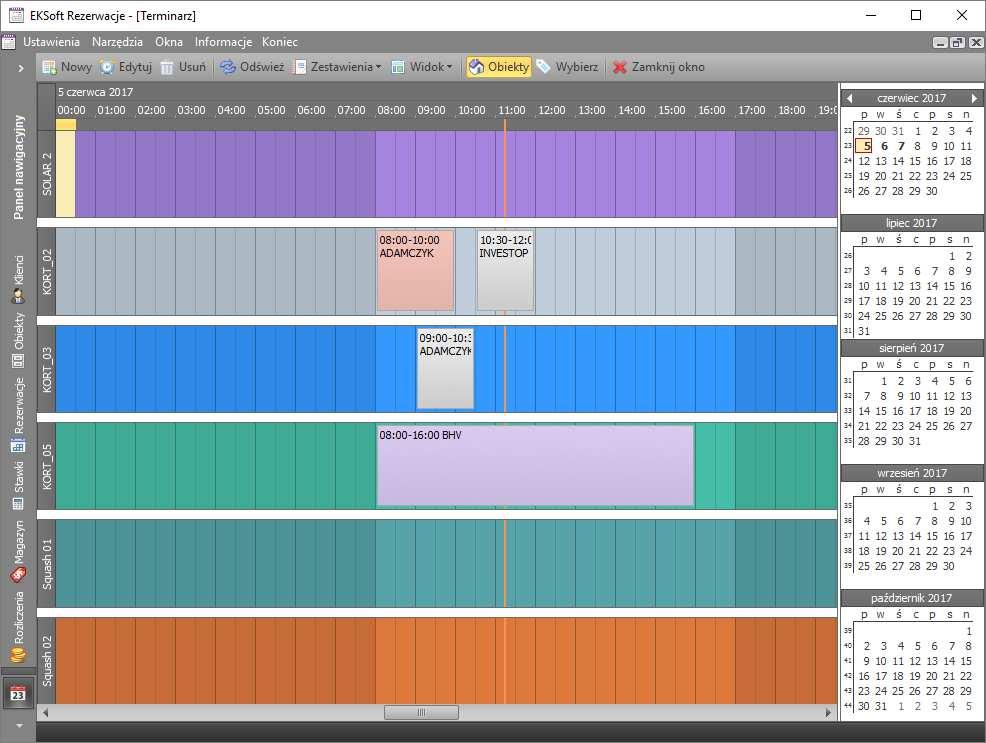
Task: Click the Edytuj edit icon
Action: pos(108,67)
